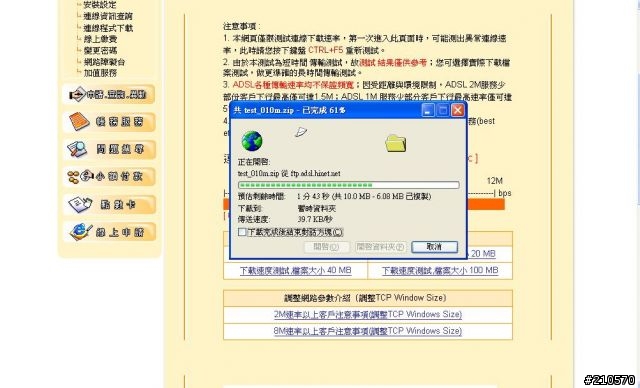Select 變更密碼 in sidebar tree
Image resolution: width=640 pixels, height=388 pixels.
pyautogui.click(x=100, y=51)
